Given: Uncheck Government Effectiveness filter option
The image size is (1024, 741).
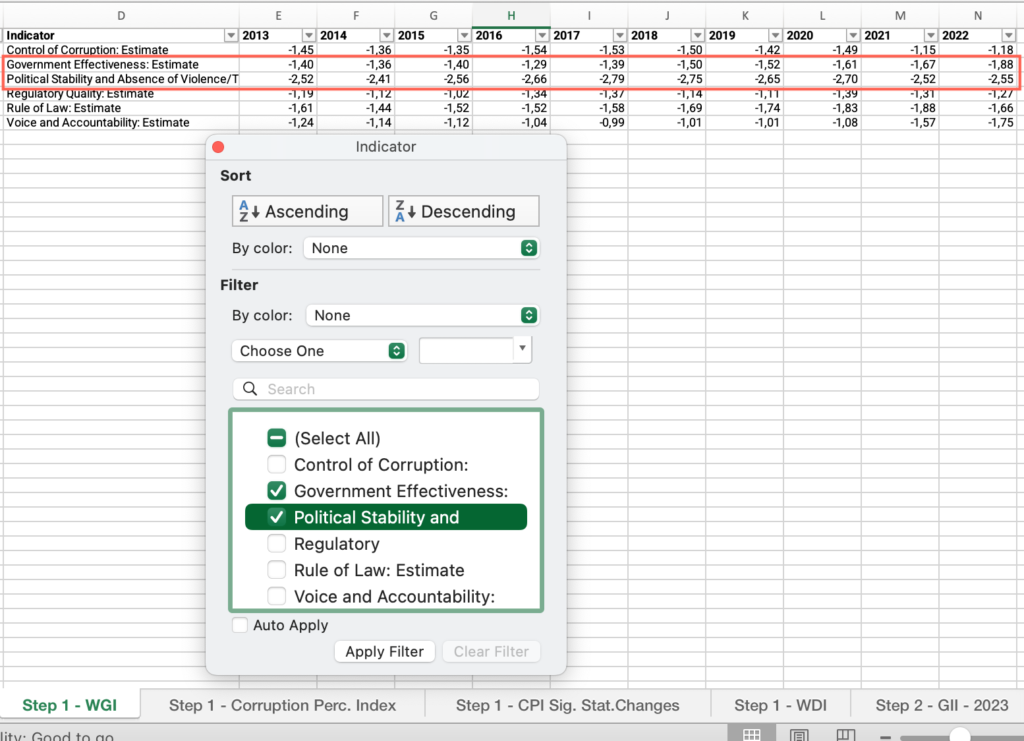Looking at the screenshot, I should tap(277, 491).
